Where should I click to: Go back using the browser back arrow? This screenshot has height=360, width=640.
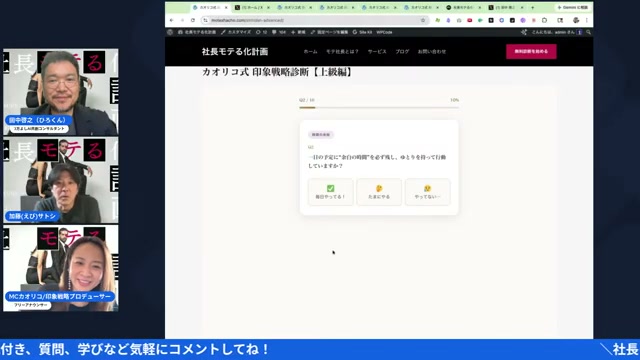(x=171, y=20)
